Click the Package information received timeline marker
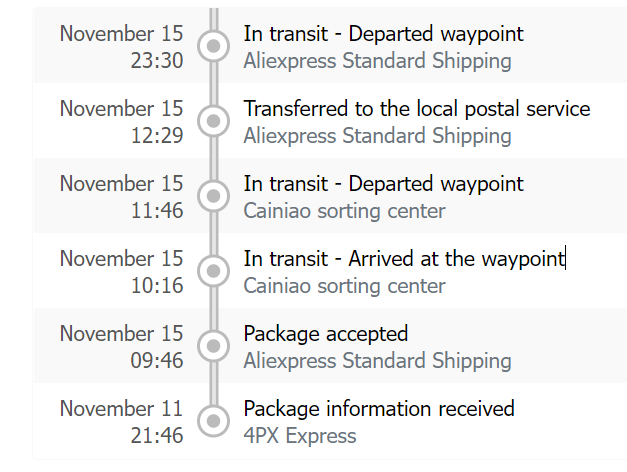627x472 pixels. tap(212, 421)
